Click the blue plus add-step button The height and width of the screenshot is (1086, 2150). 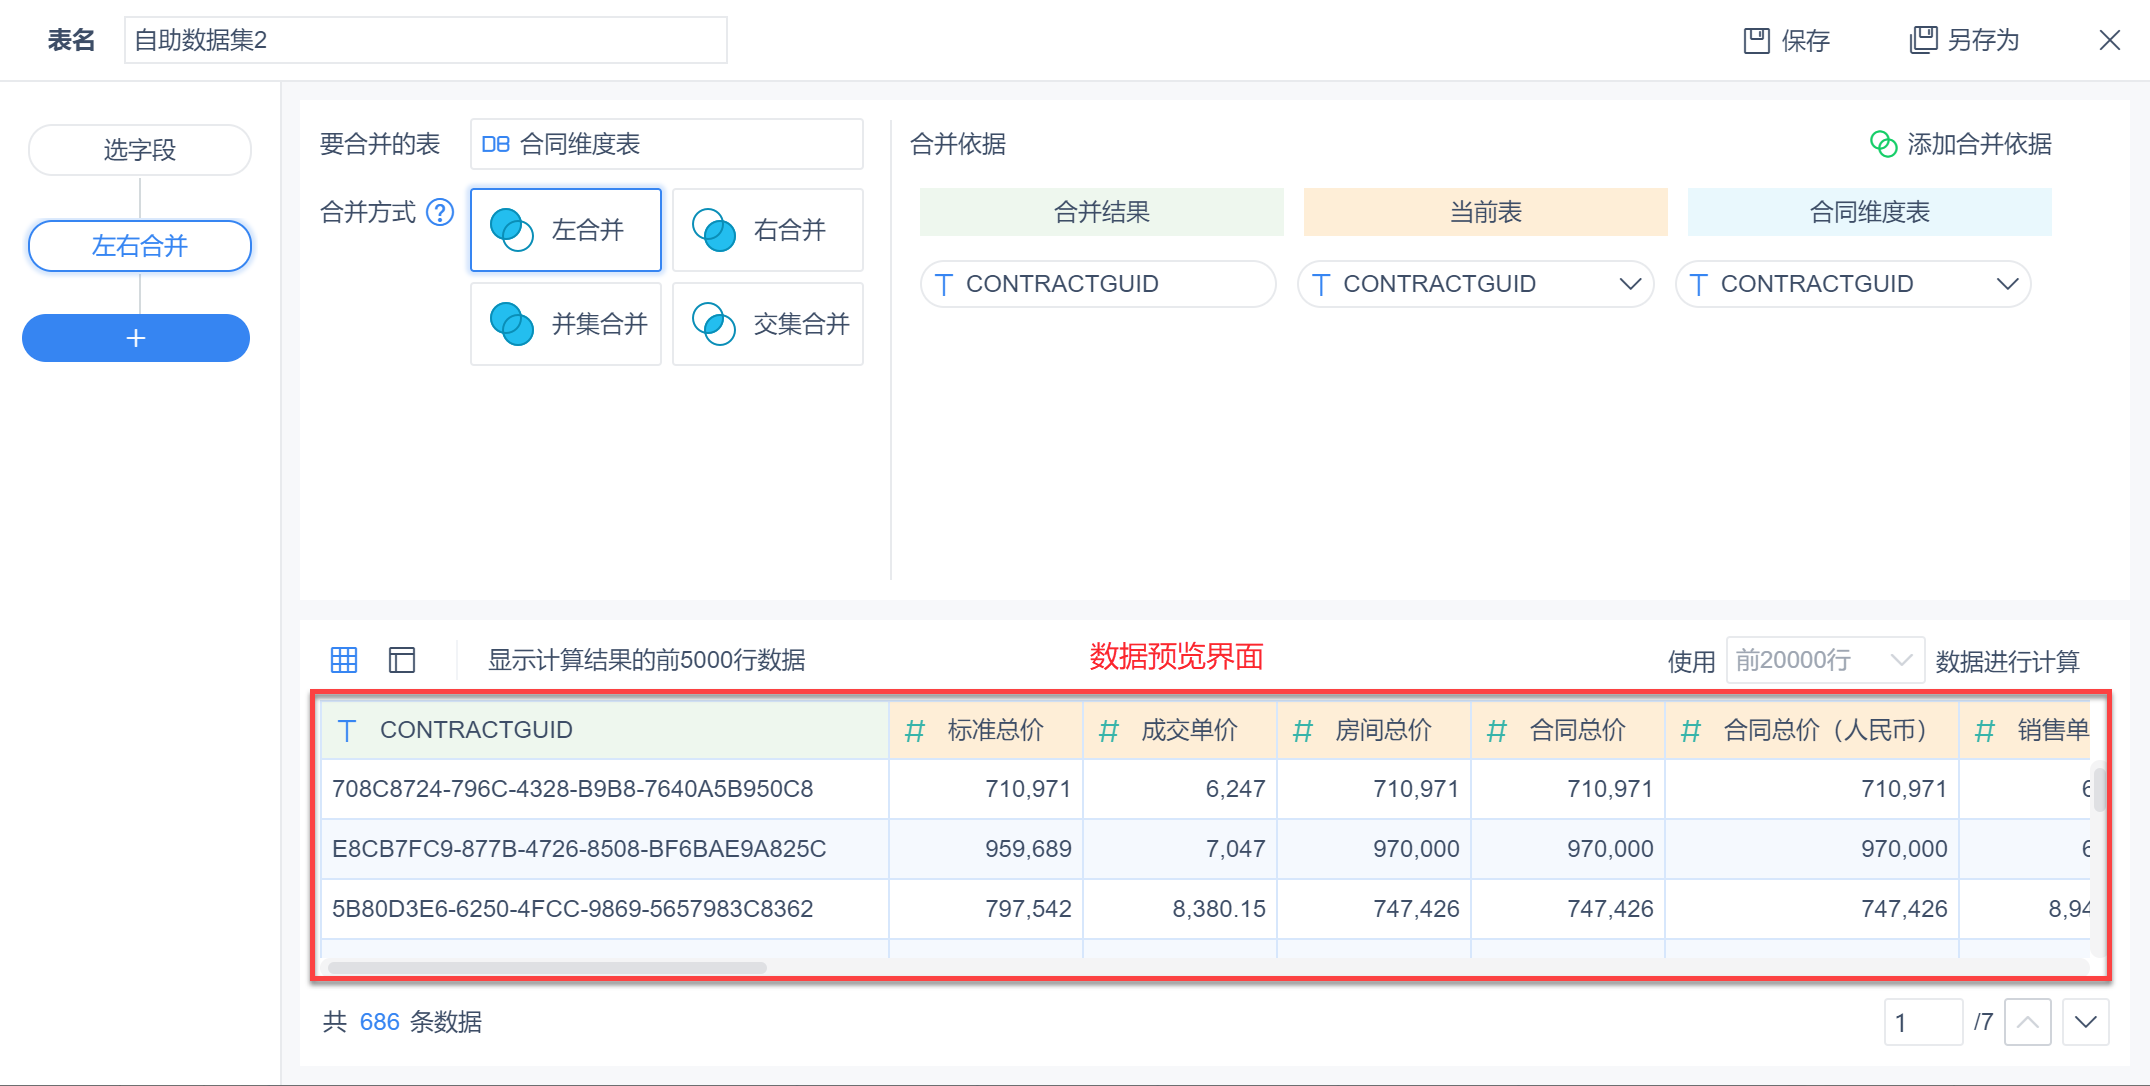pyautogui.click(x=136, y=338)
